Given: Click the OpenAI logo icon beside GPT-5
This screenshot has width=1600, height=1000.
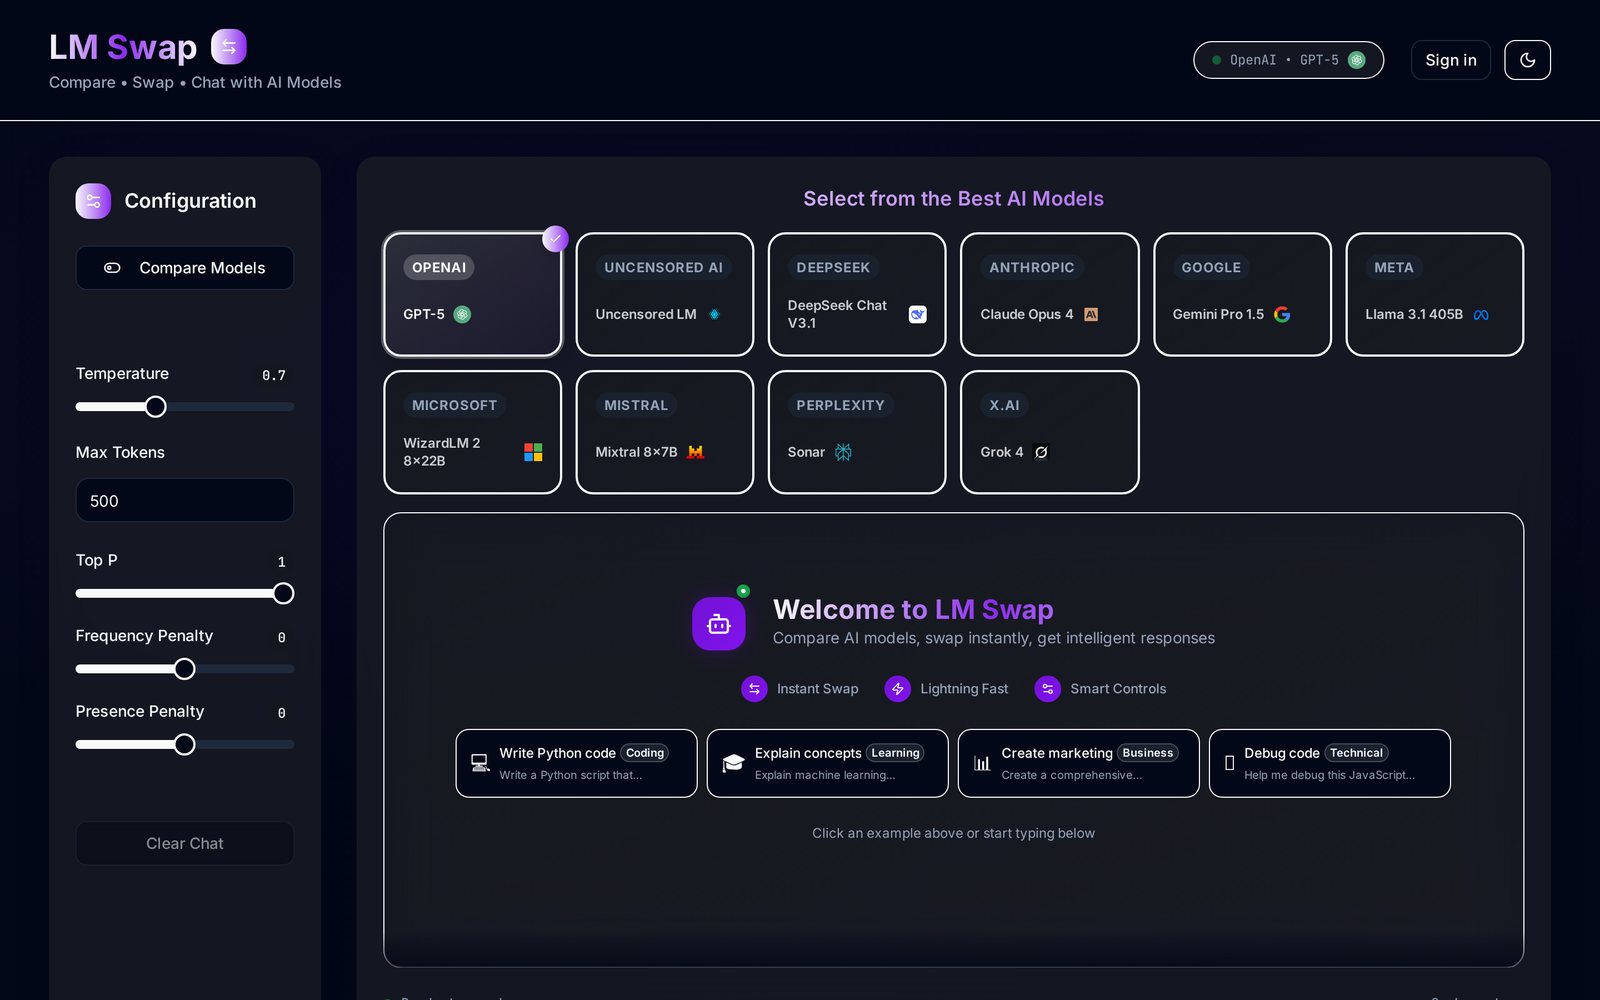Looking at the screenshot, I should [462, 314].
